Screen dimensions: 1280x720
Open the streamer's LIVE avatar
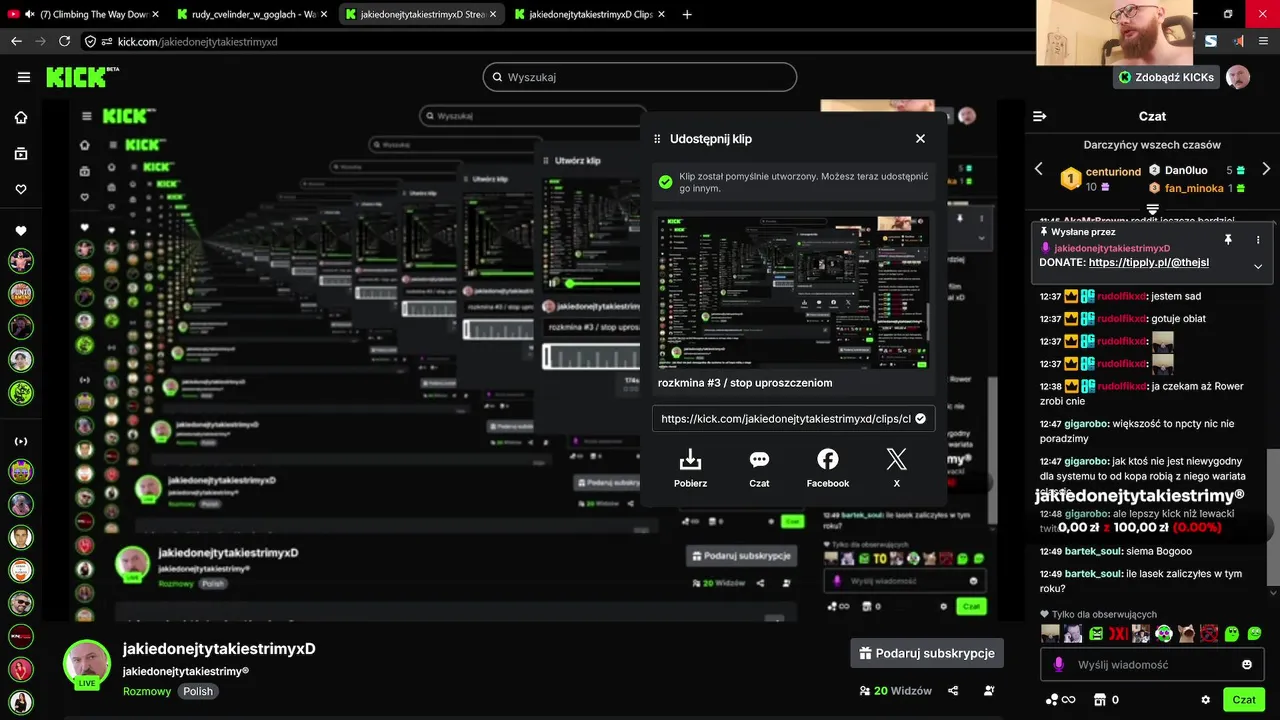click(x=87, y=663)
